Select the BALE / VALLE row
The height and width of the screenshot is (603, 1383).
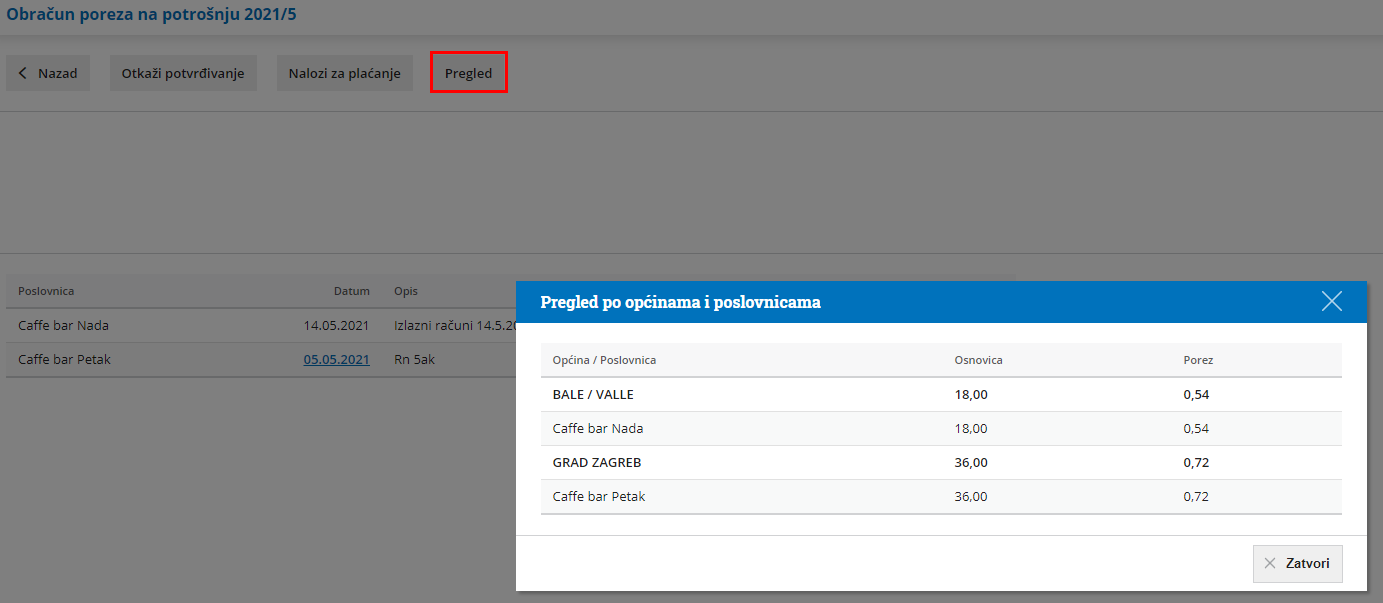941,394
